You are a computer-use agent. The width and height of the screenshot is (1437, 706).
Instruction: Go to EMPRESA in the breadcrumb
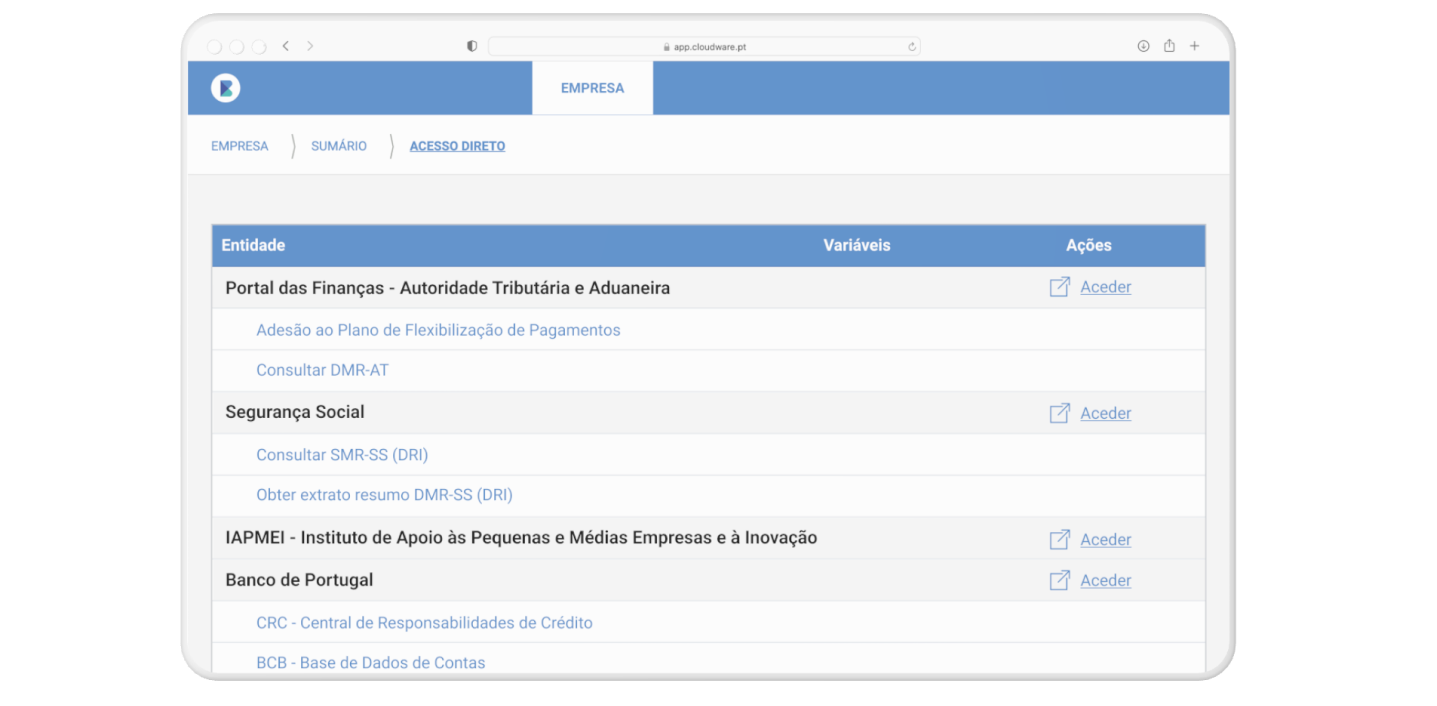(240, 146)
